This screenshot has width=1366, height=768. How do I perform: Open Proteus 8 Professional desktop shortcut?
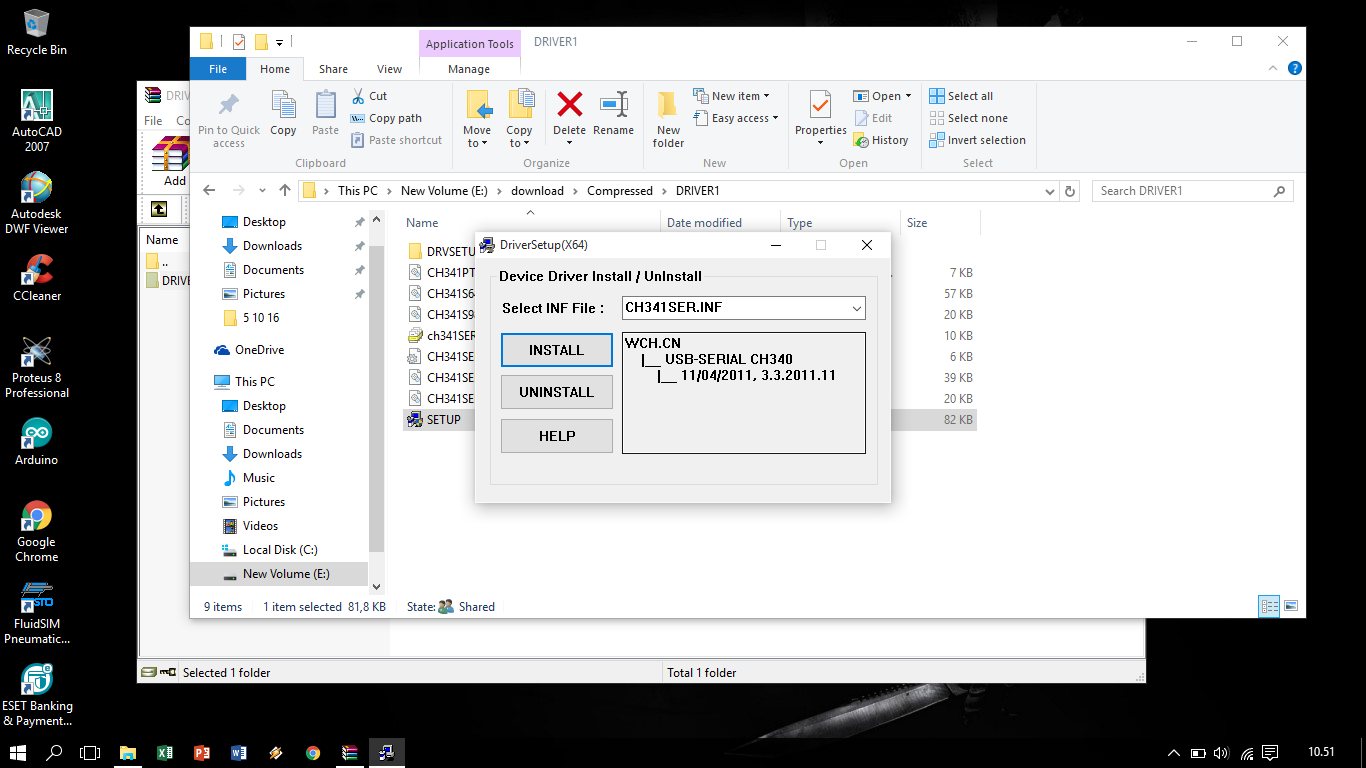pyautogui.click(x=37, y=367)
